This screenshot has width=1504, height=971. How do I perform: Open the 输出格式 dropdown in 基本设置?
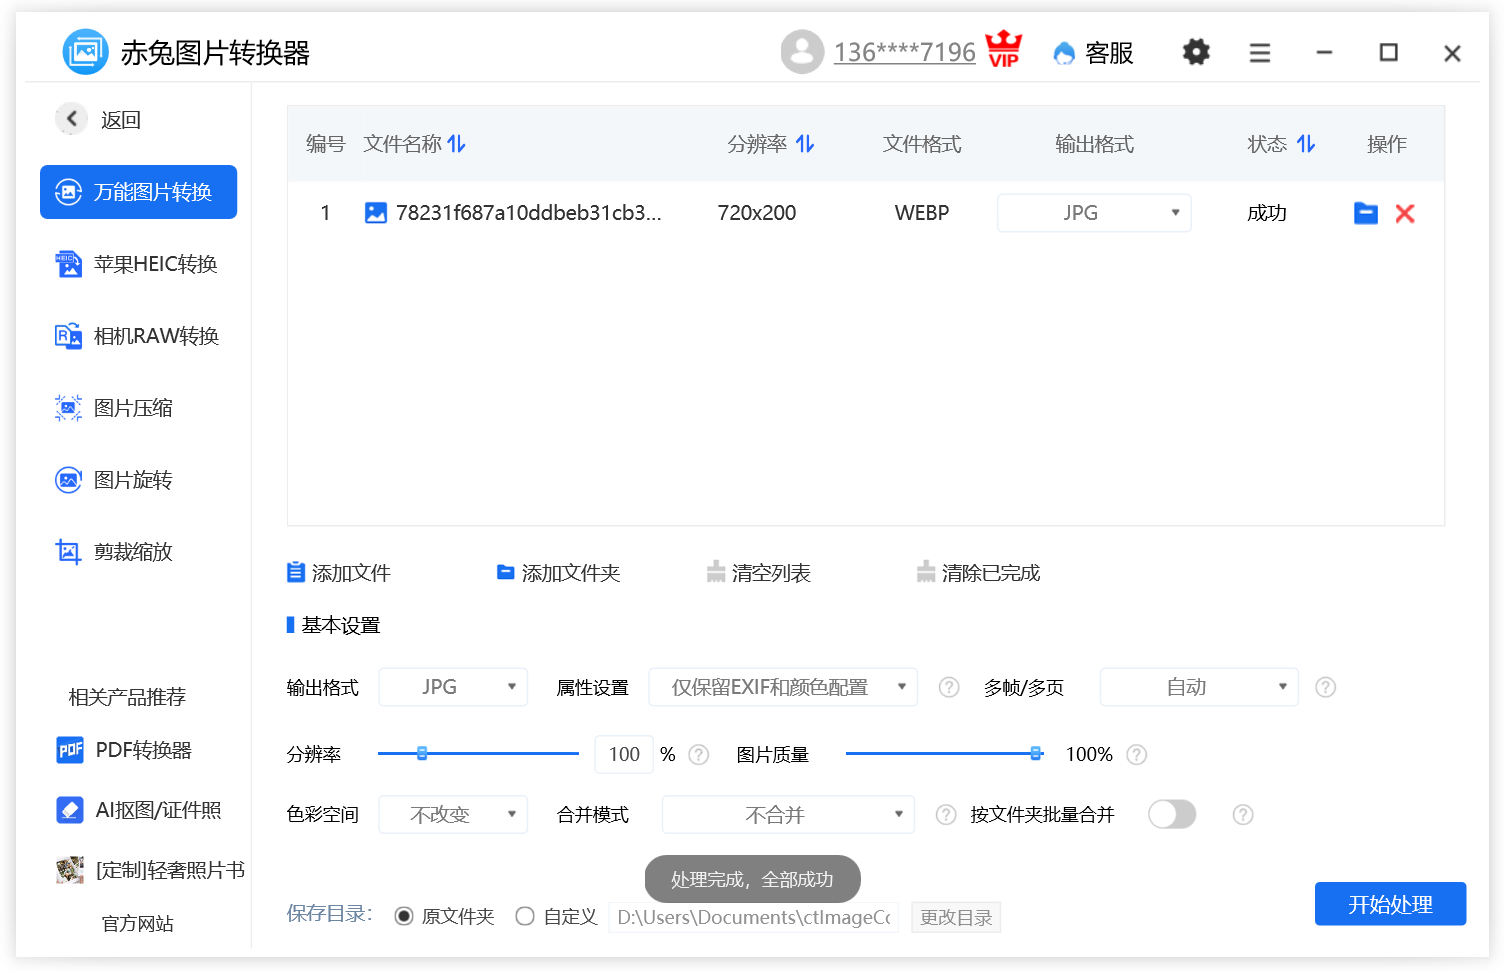(x=453, y=687)
